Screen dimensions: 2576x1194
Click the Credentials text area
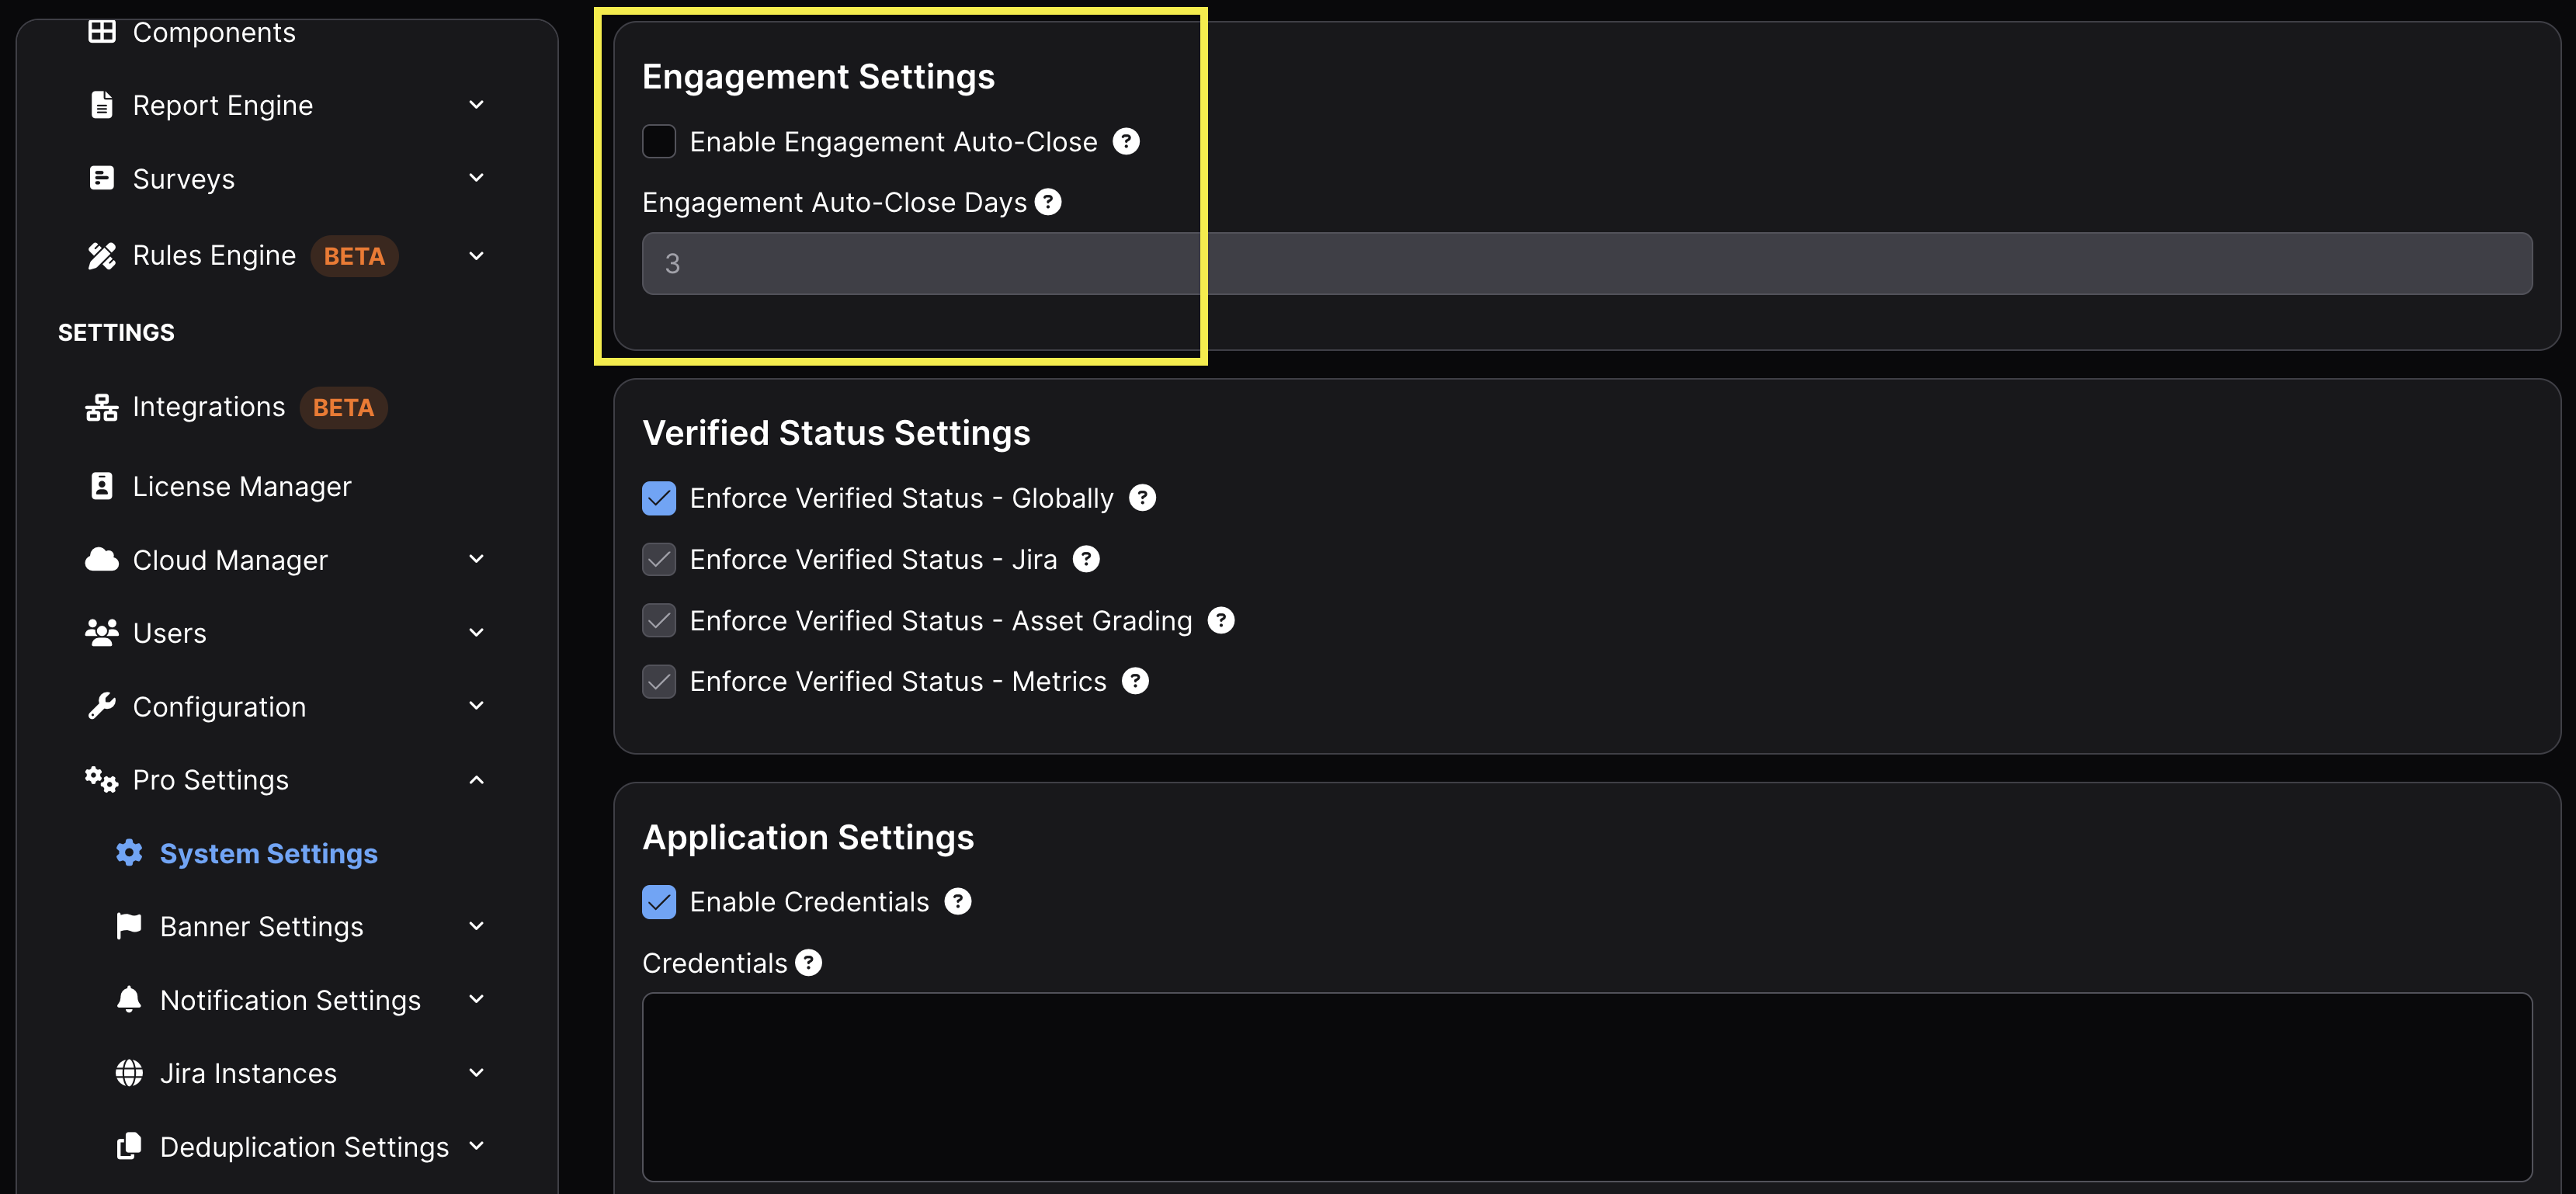[x=1586, y=1086]
